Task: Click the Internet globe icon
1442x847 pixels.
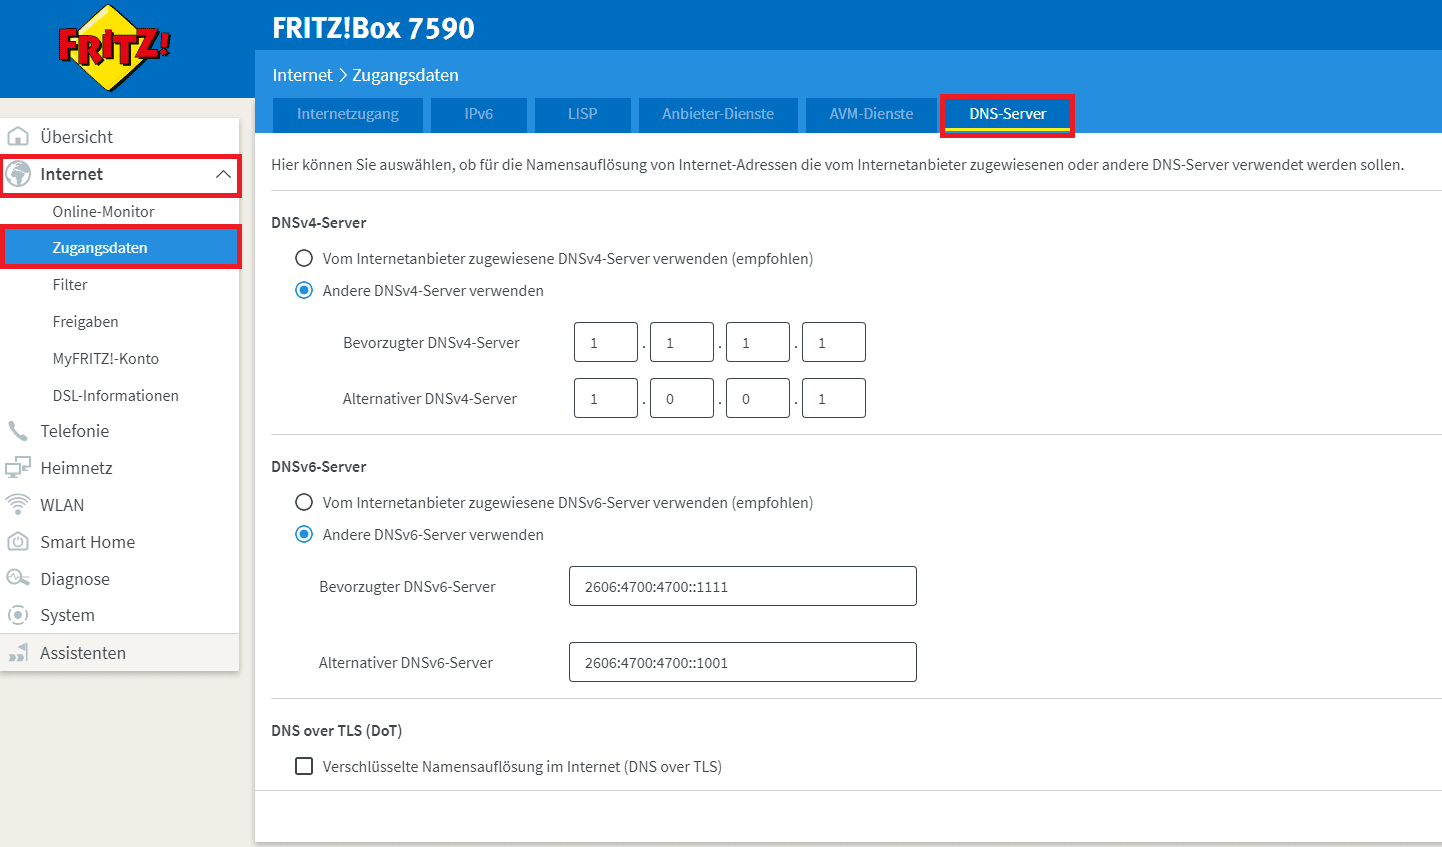Action: tap(18, 174)
